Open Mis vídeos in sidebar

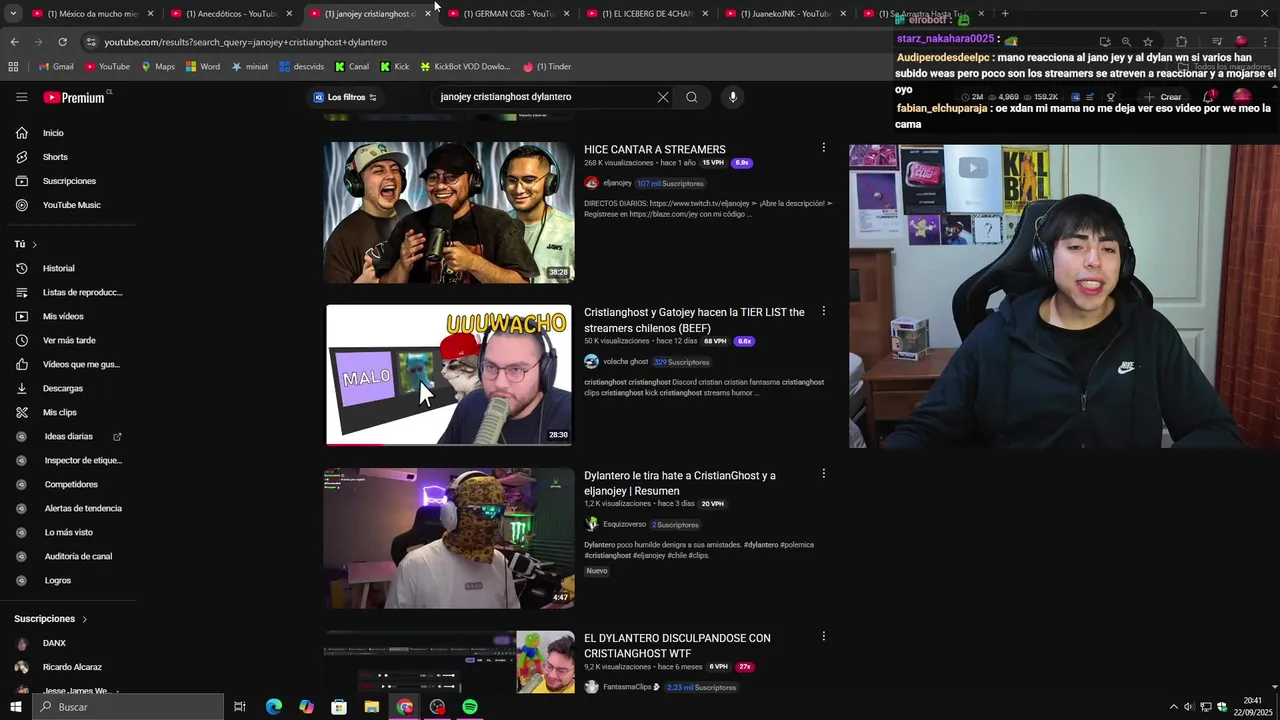63,316
